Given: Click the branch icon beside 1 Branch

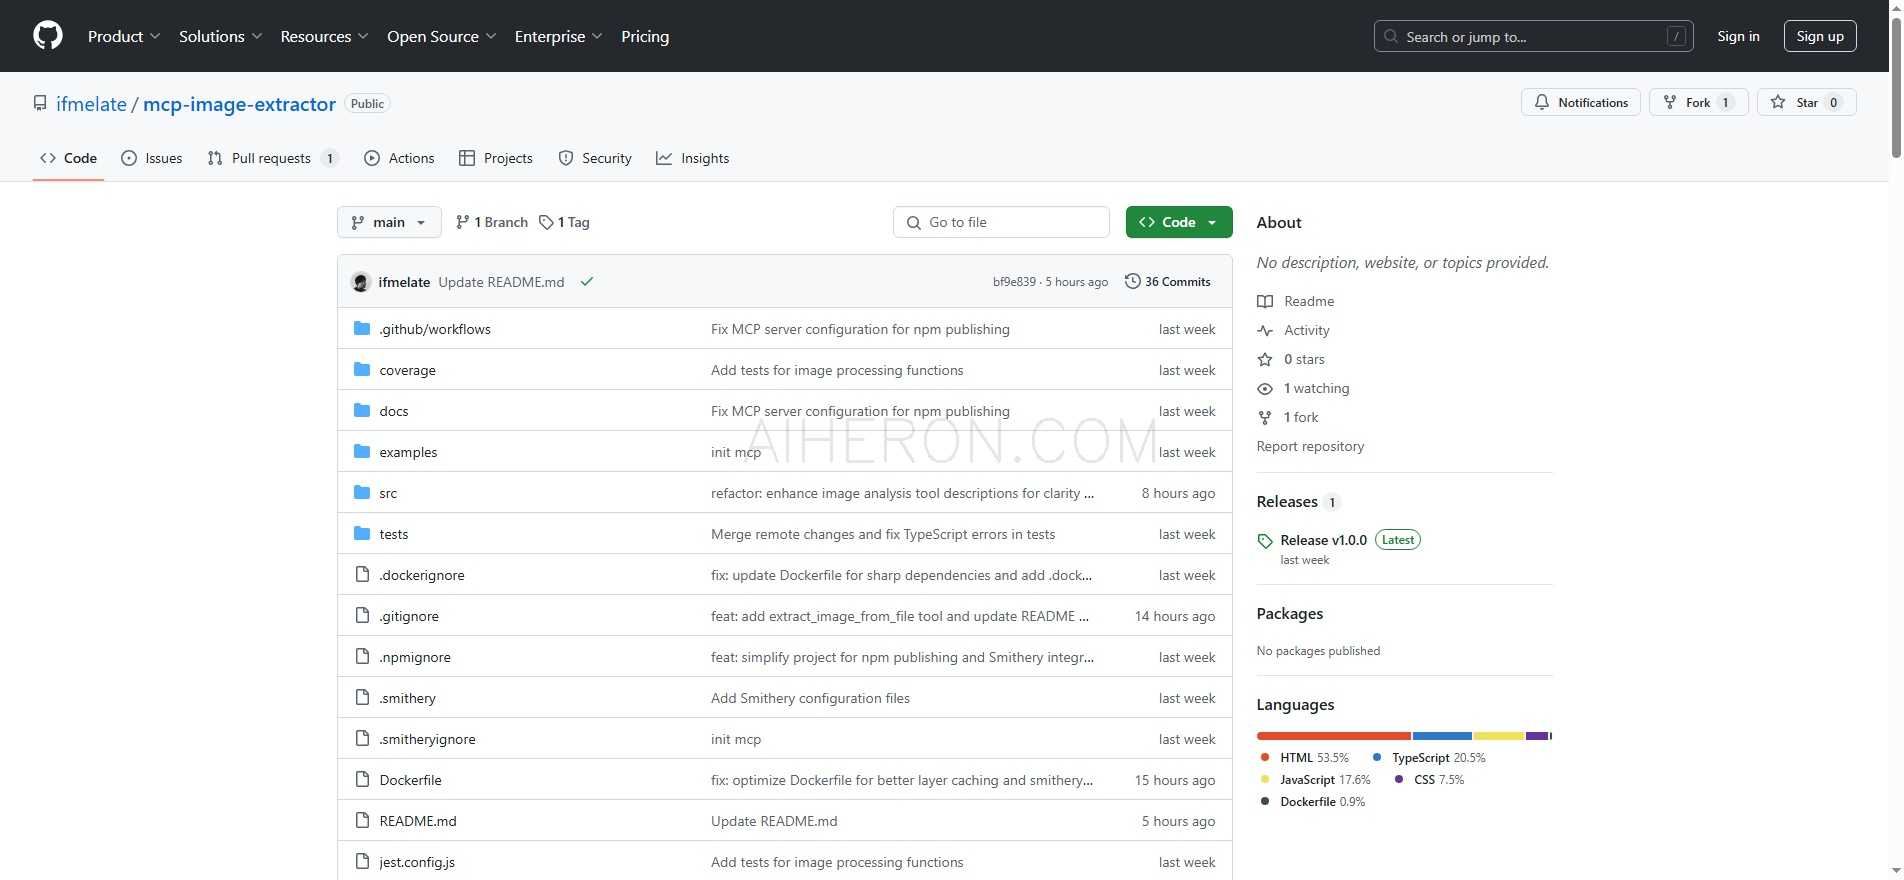Looking at the screenshot, I should (x=462, y=222).
